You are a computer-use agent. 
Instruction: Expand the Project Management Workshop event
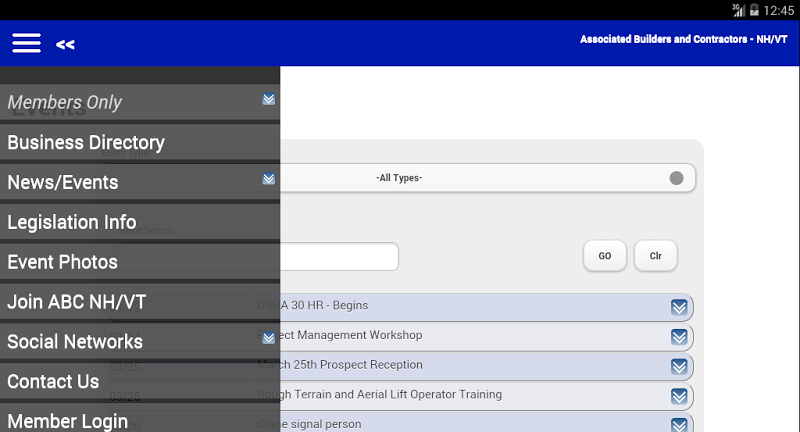point(679,337)
